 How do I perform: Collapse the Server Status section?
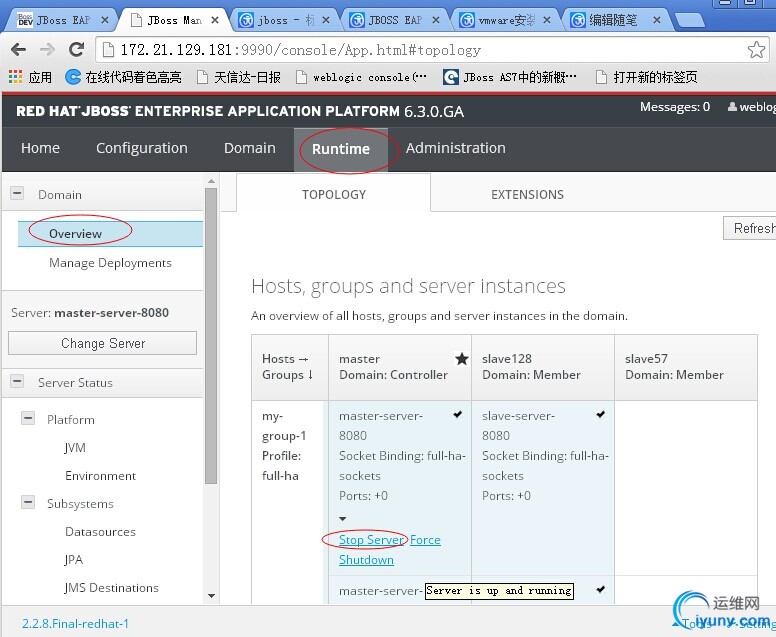coord(17,381)
